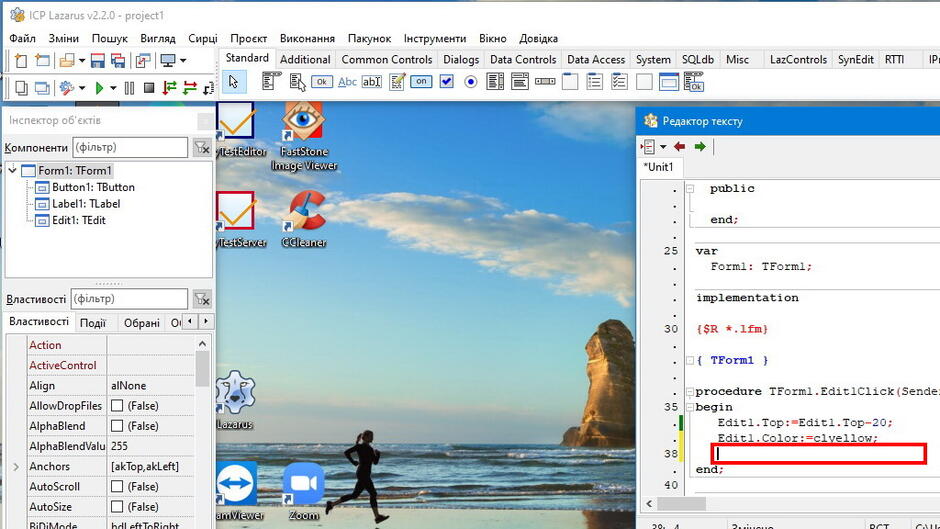Screen dimensions: 940x529
Task: Toggle form/unit view icon
Action: pos(143,60)
